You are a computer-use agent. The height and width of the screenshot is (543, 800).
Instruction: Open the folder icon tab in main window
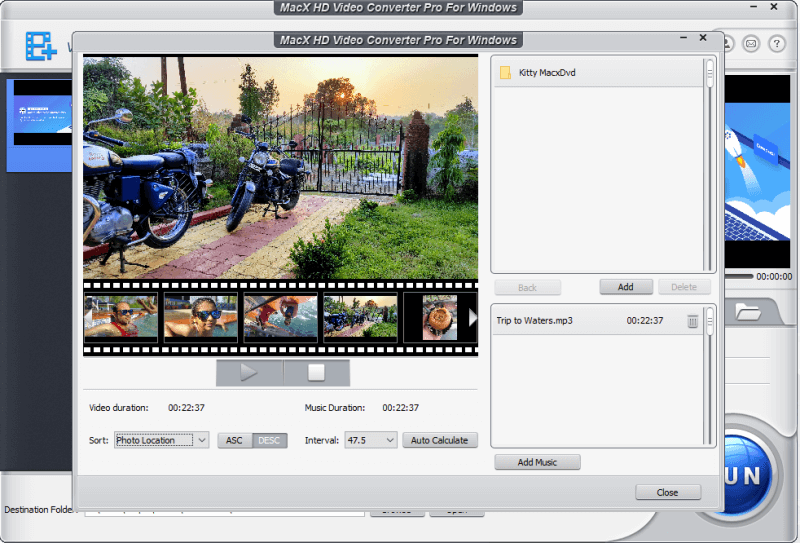point(748,311)
